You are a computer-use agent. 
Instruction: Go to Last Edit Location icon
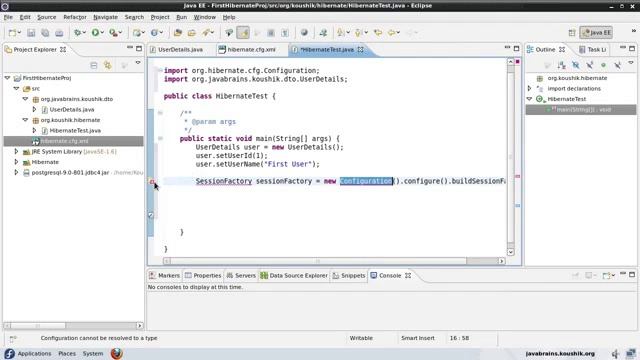[378, 33]
